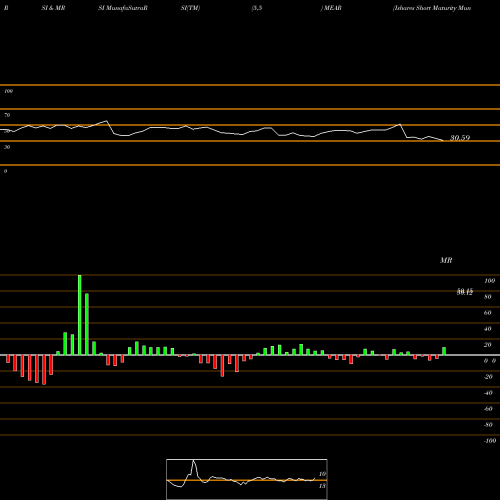Click the 'SI & MR' header label
500x500 pixels.
[53, 8]
